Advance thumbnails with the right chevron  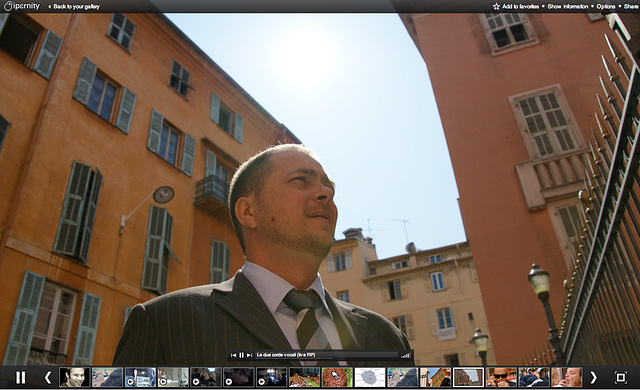pos(593,378)
